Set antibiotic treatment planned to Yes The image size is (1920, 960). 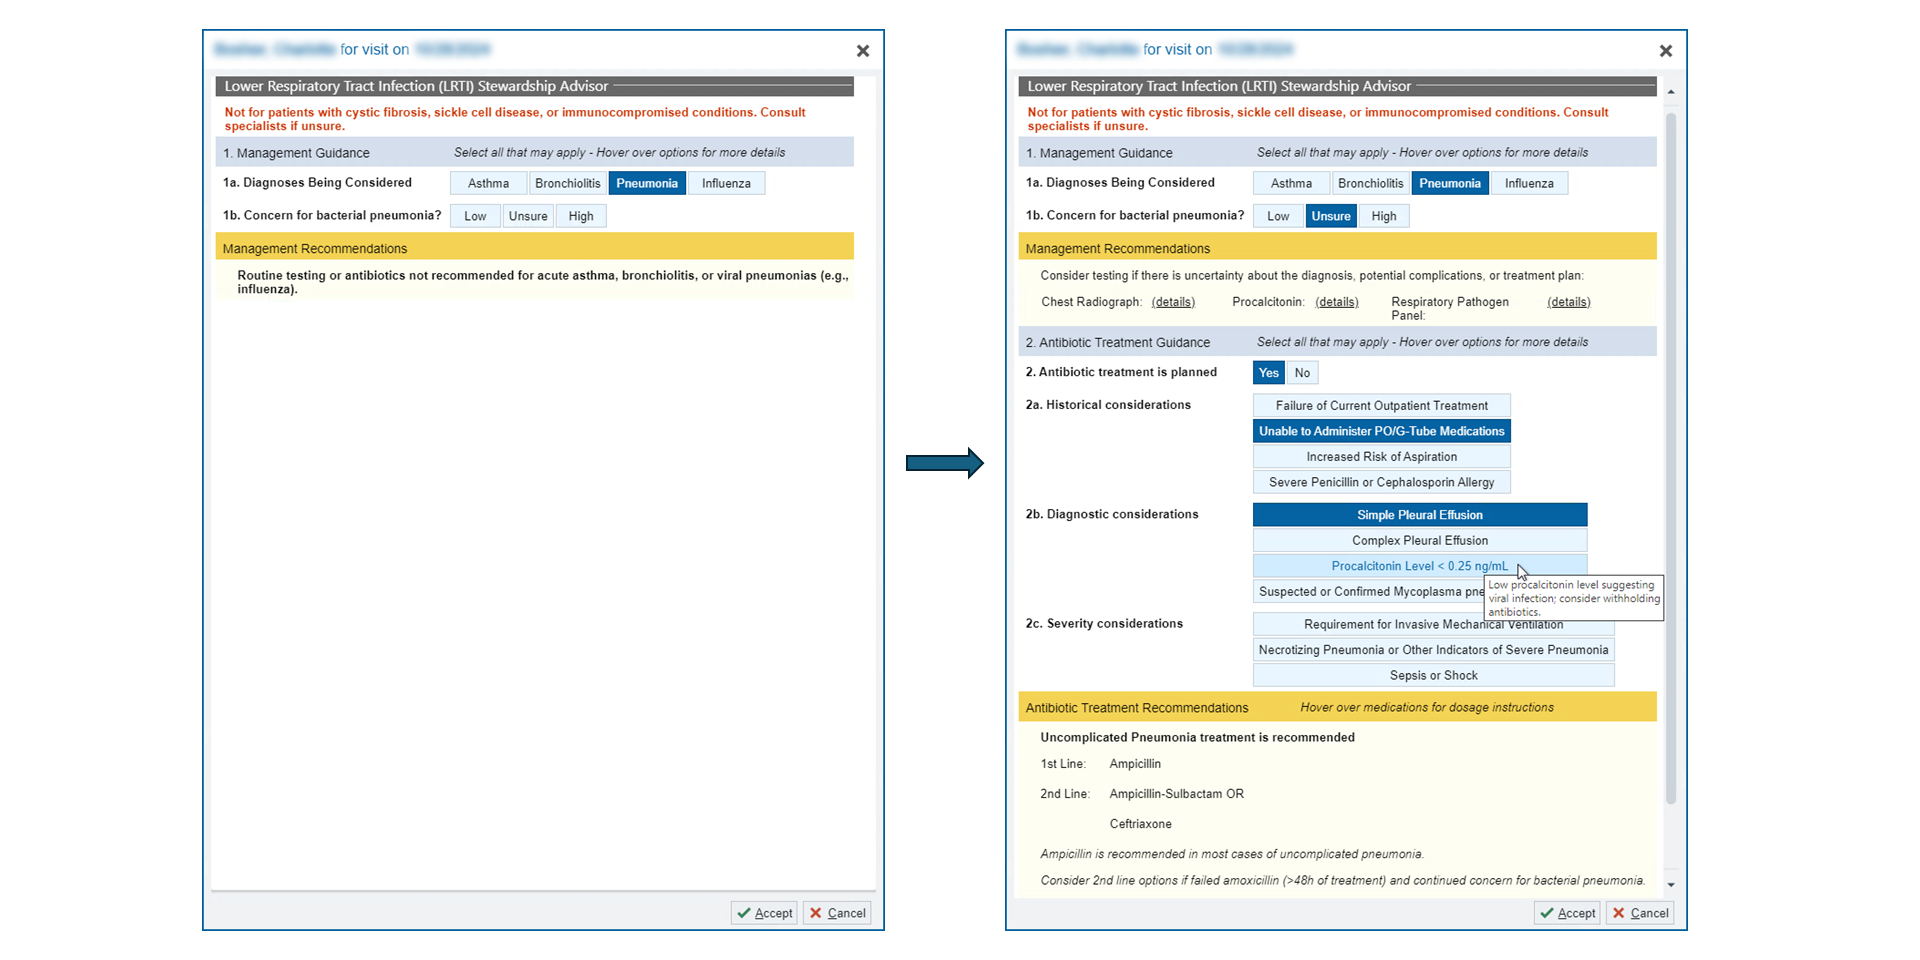tap(1269, 373)
